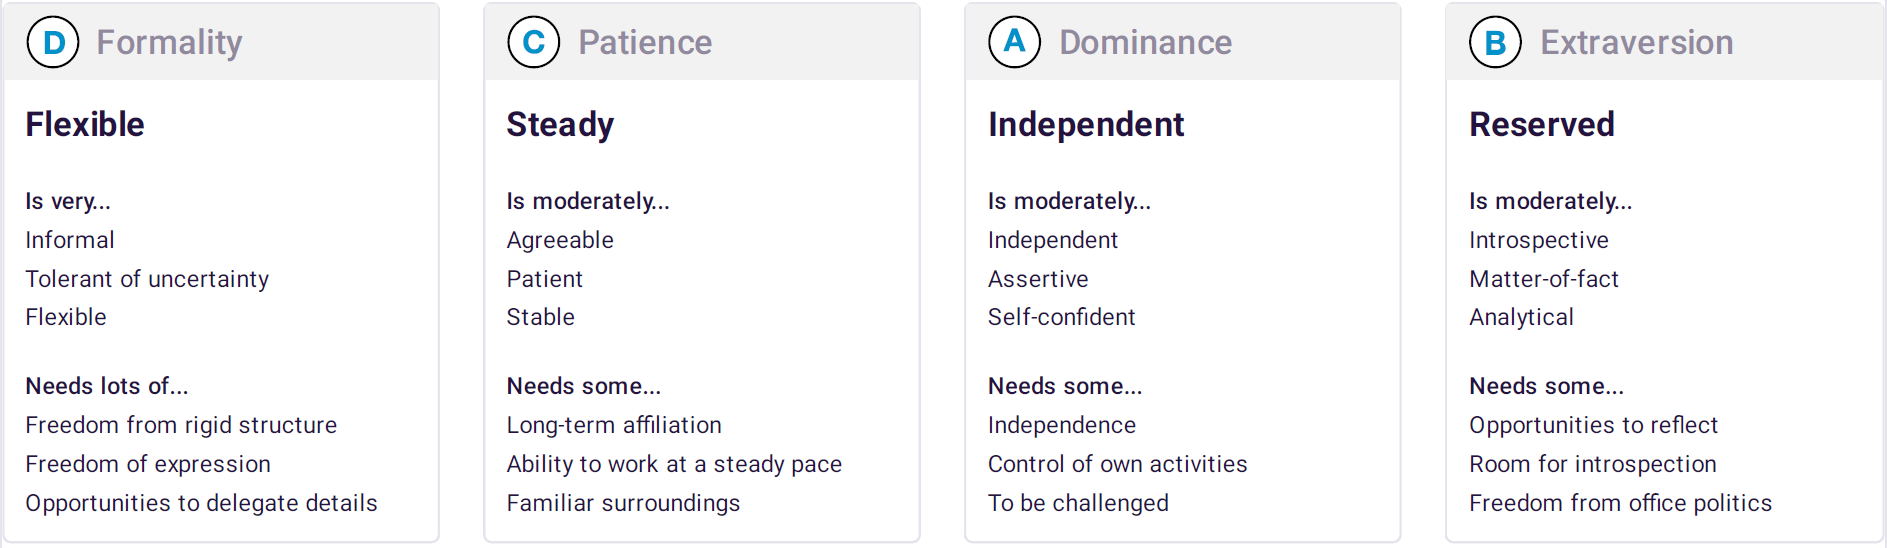Select 'Long-term affiliation' need text

[614, 425]
